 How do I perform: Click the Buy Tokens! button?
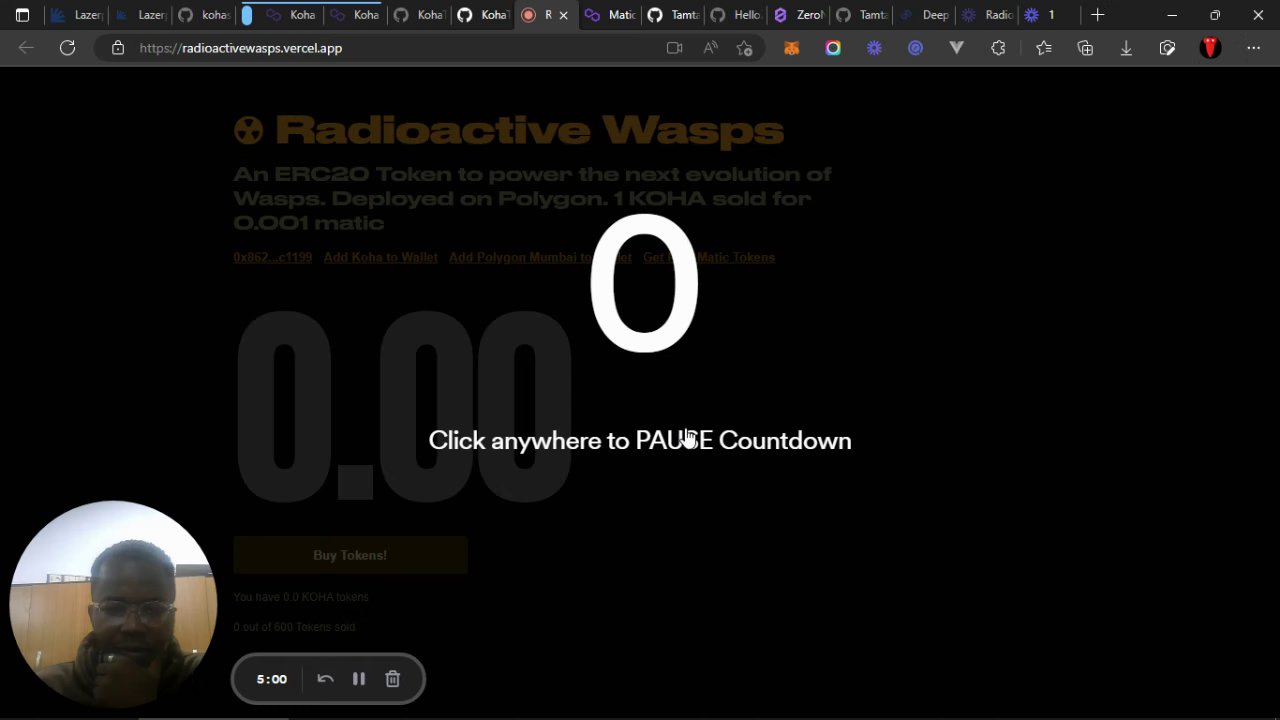pos(350,555)
